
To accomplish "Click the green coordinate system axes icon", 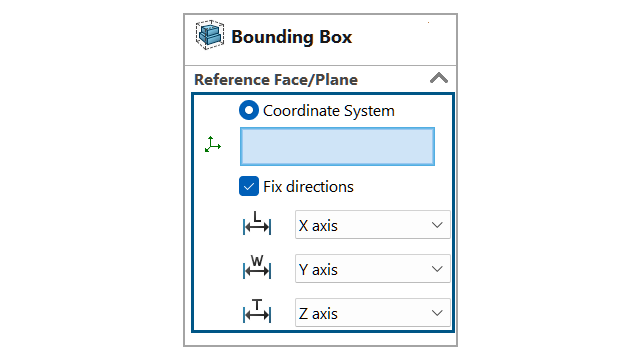I will (213, 144).
